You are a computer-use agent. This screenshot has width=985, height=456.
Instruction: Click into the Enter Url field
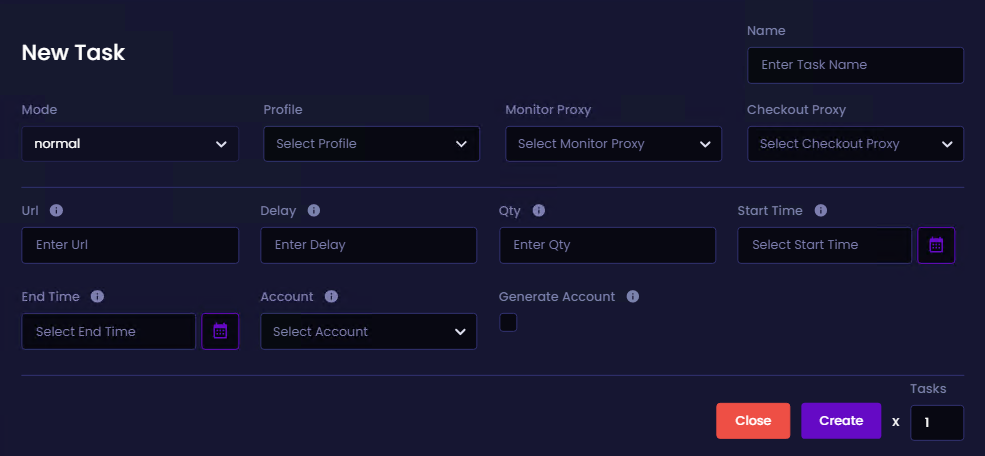130,245
